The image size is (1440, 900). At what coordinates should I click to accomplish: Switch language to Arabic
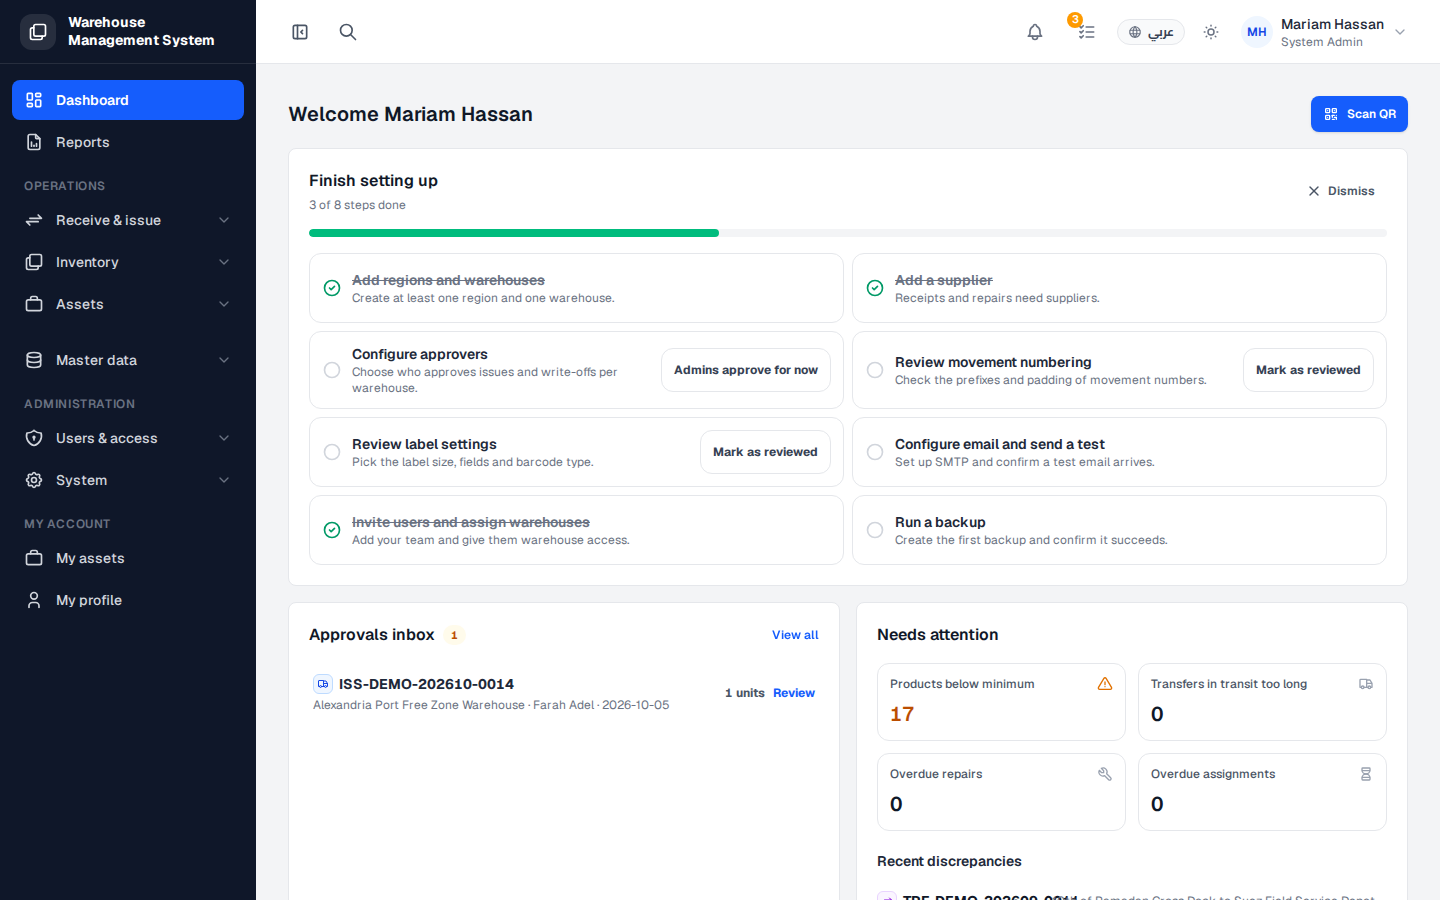[1151, 32]
